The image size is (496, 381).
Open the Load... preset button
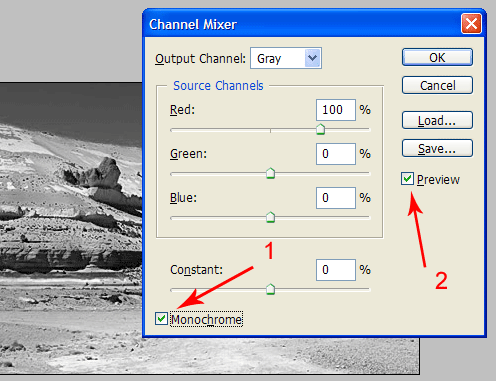point(437,120)
